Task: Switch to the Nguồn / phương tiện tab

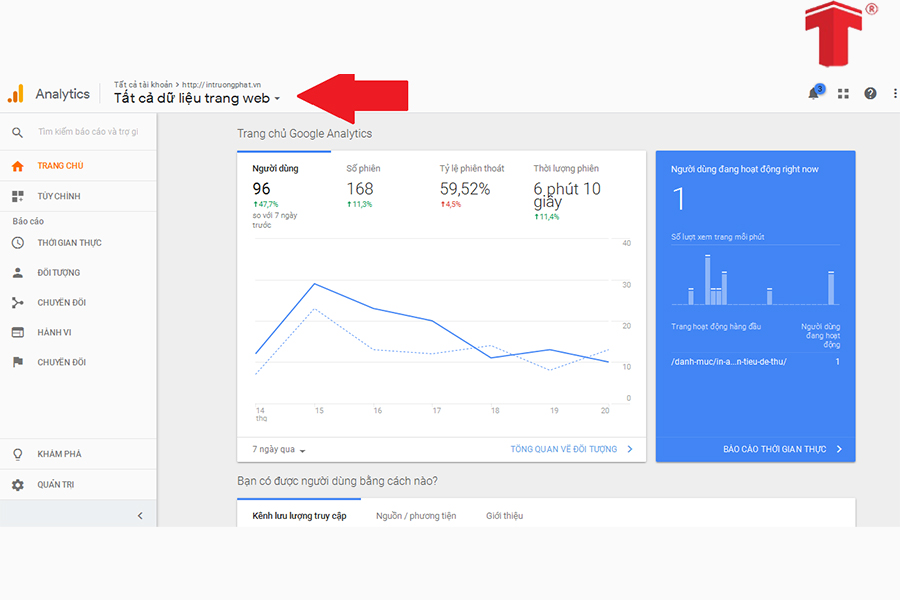Action: pyautogui.click(x=416, y=516)
